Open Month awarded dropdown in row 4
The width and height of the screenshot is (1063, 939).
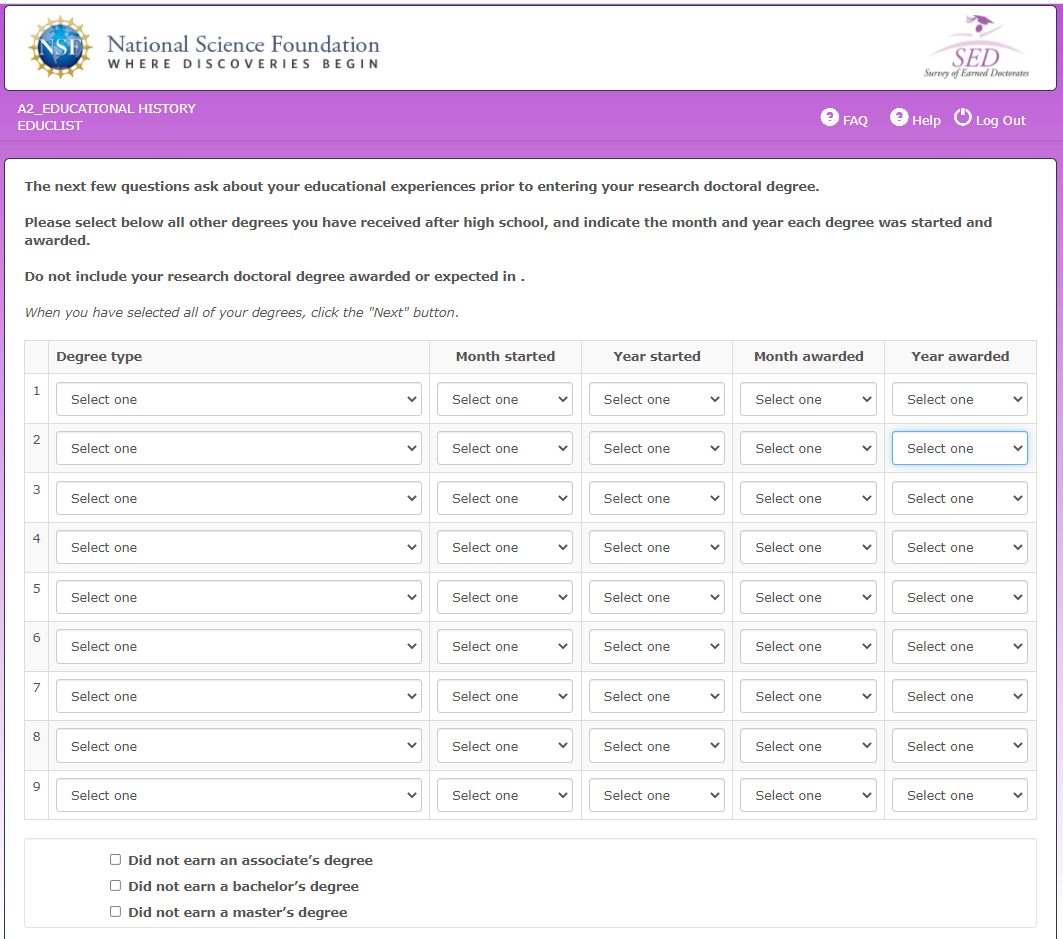[808, 547]
